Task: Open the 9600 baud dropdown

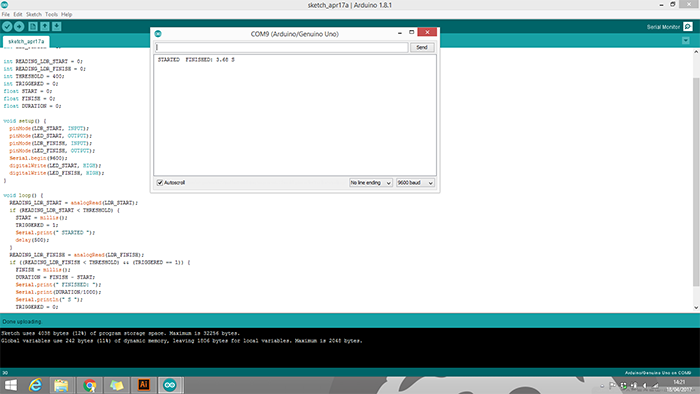Action: (415, 183)
